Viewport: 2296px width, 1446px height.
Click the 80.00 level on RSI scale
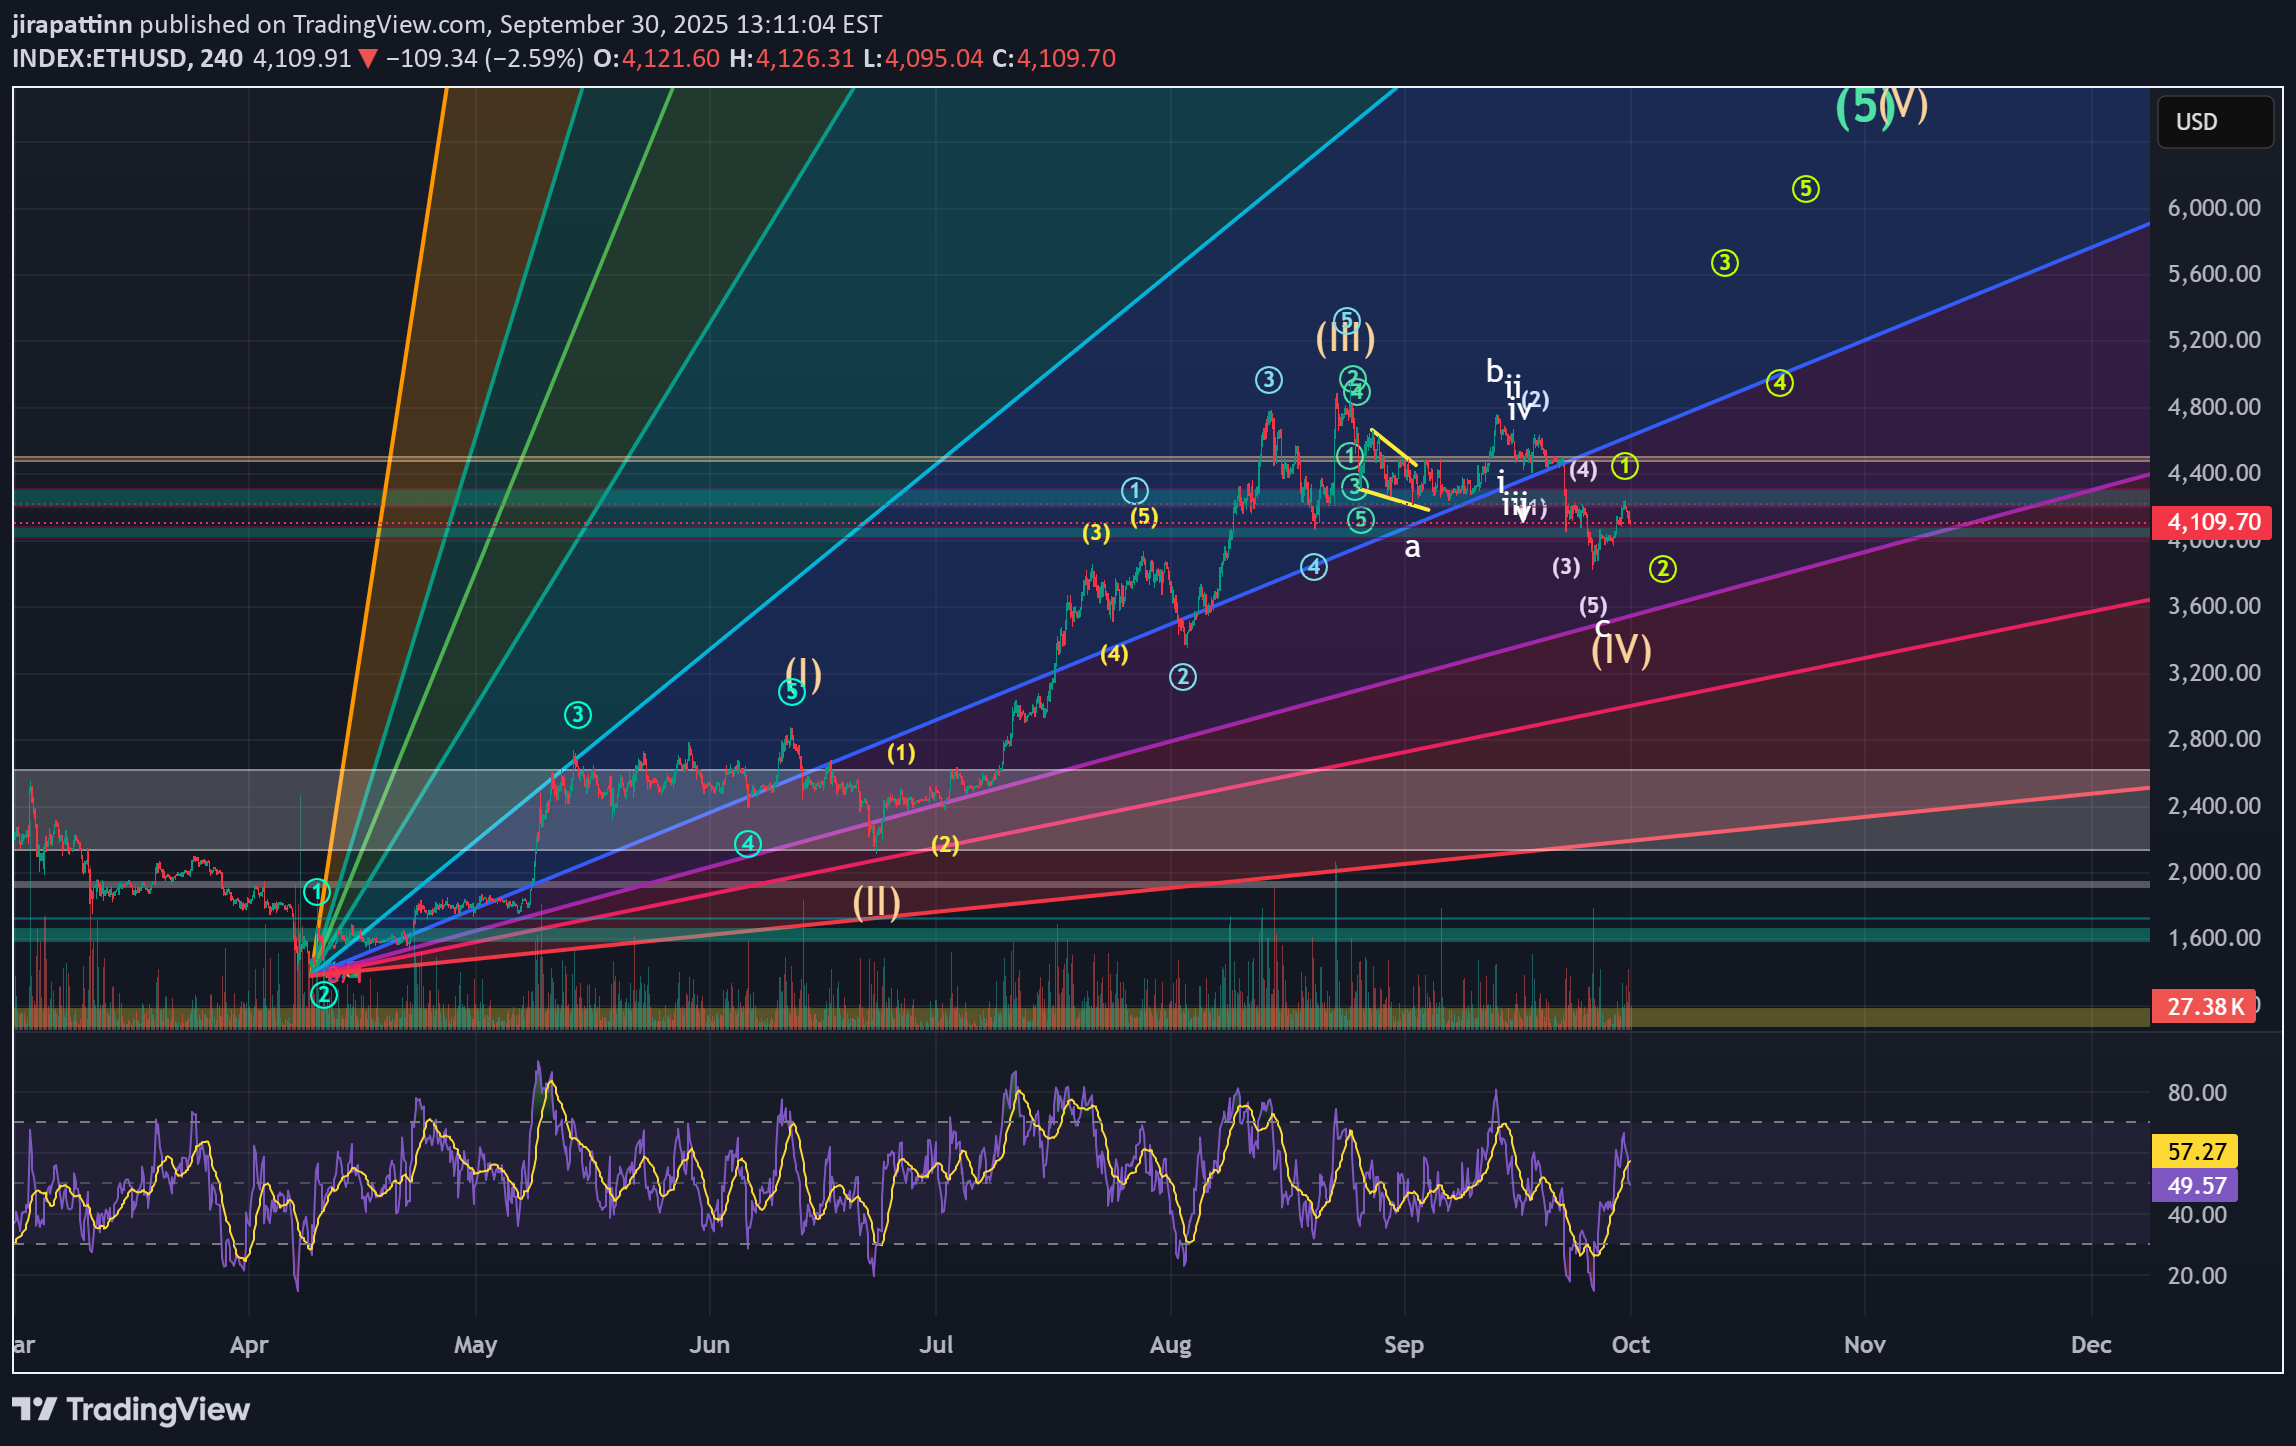coord(2196,1093)
